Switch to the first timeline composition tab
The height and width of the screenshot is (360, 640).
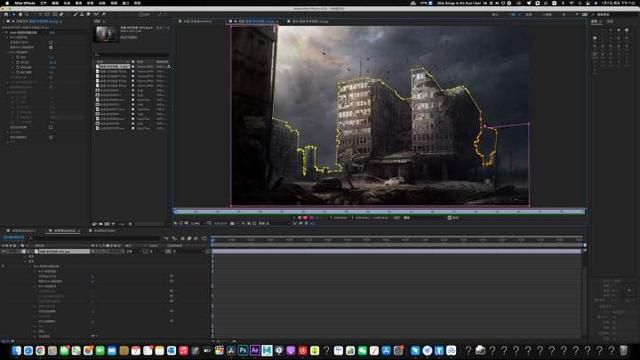click(20, 231)
